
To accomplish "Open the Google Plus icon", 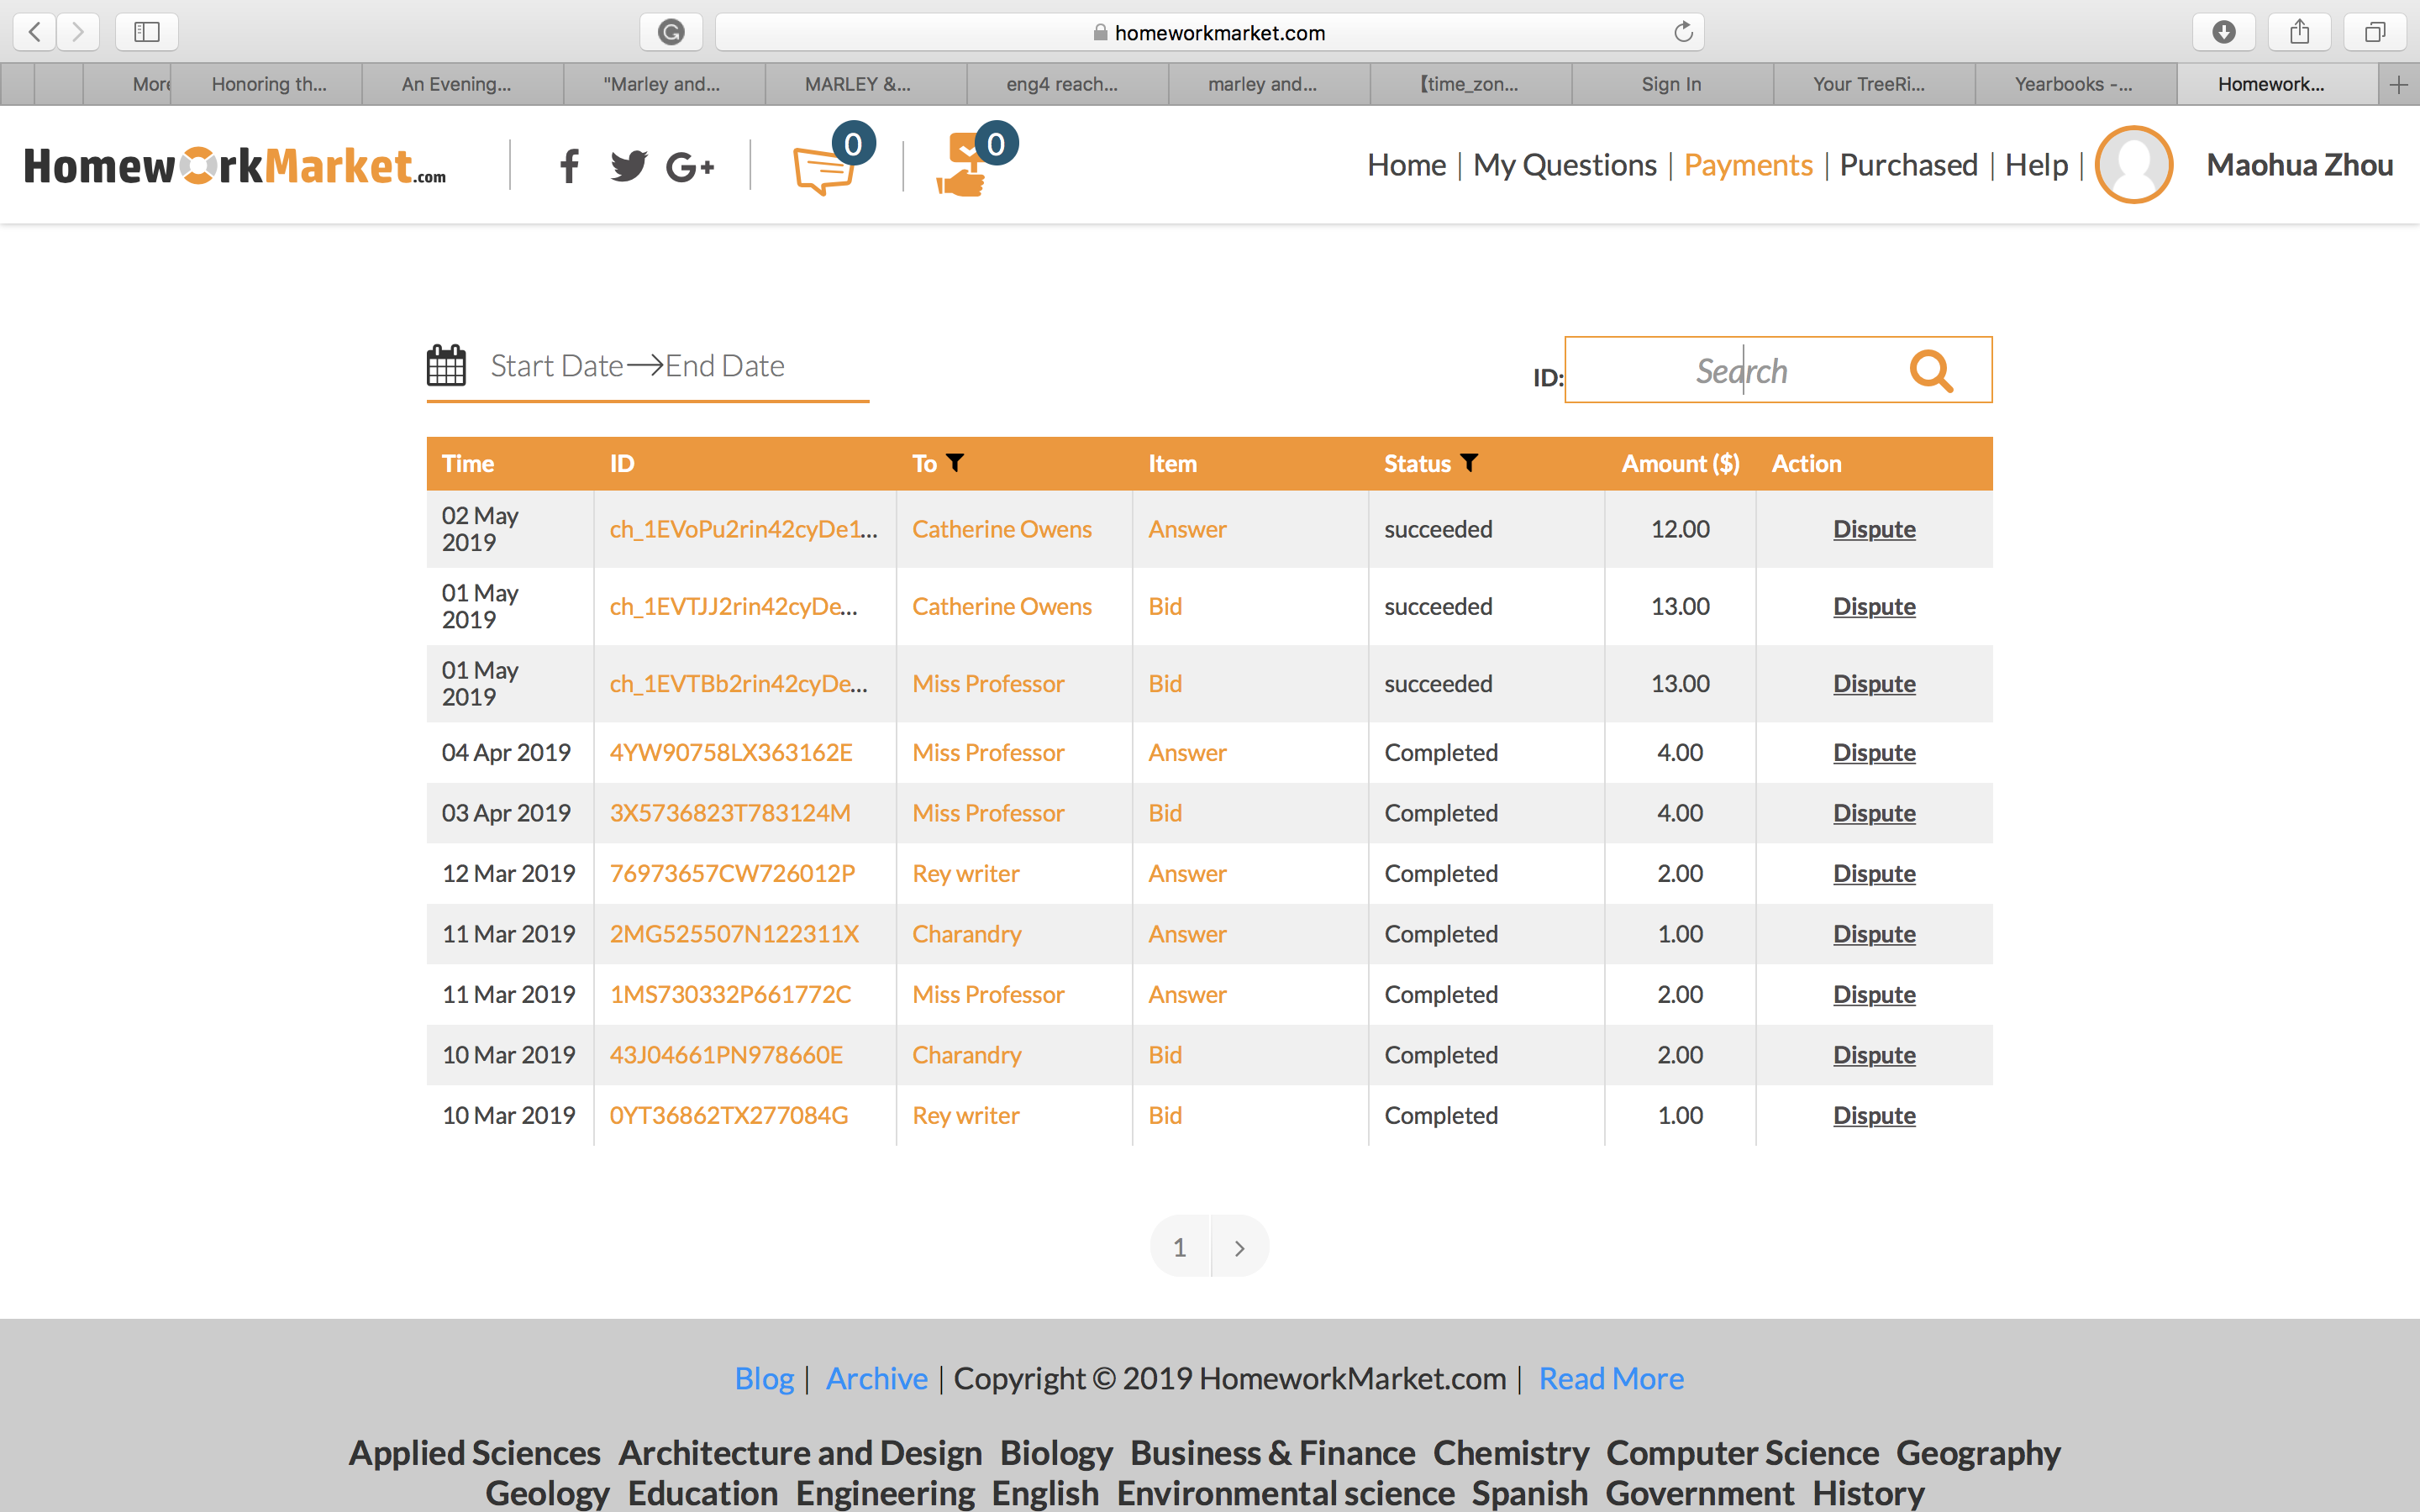I will [690, 166].
